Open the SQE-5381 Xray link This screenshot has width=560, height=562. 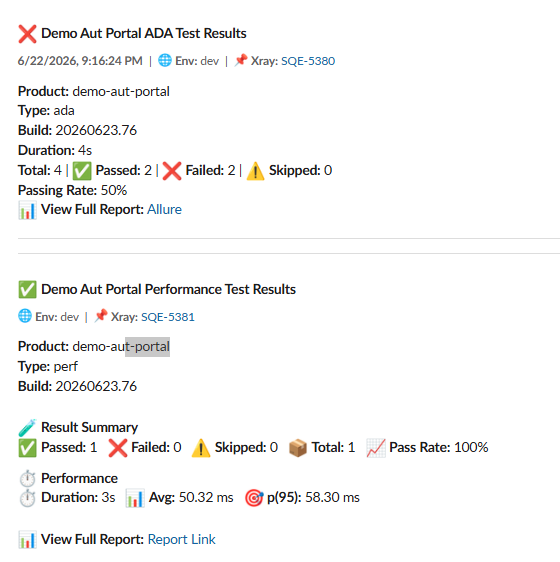tap(168, 317)
